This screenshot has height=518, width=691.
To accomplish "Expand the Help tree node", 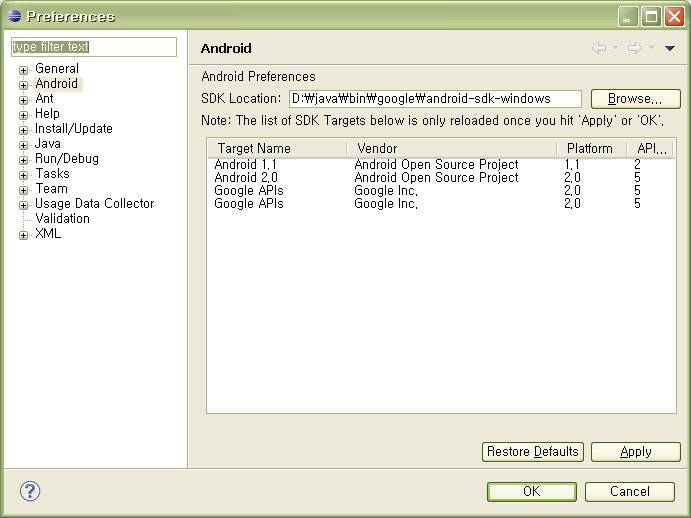I will pyautogui.click(x=23, y=115).
